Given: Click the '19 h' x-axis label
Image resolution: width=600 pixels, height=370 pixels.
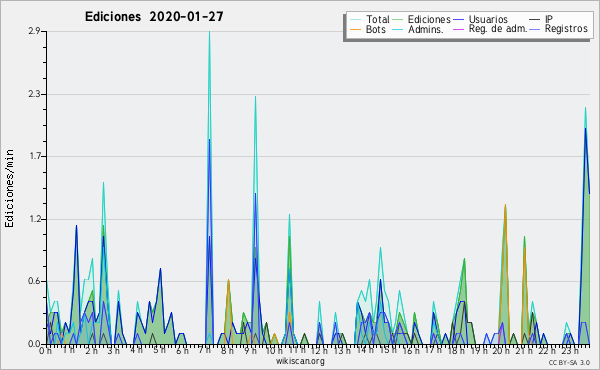Looking at the screenshot, I should 479,351.
